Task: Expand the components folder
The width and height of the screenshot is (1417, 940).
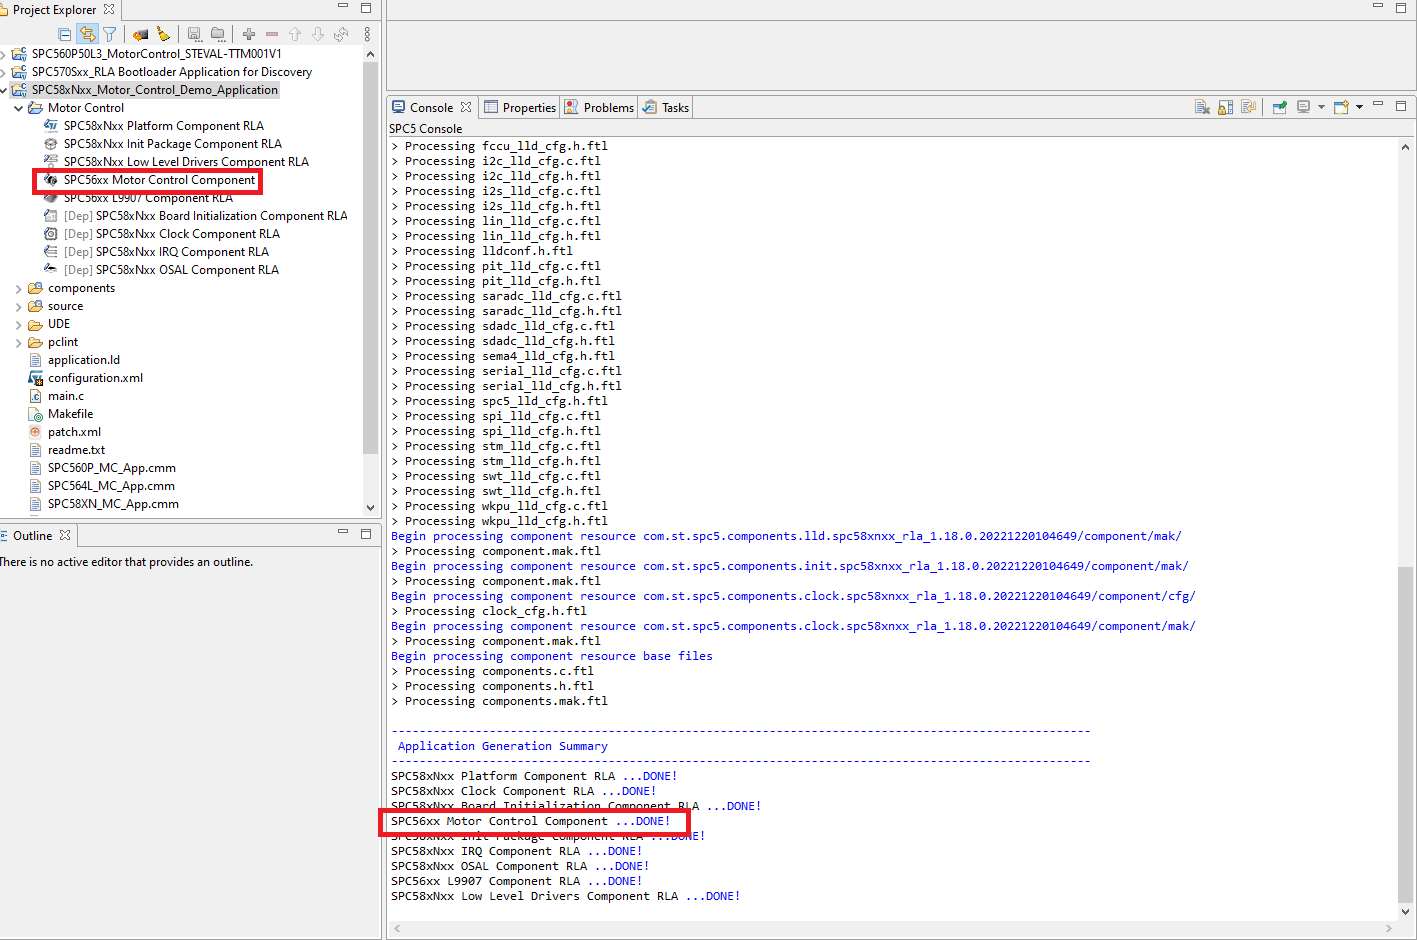Action: point(19,288)
